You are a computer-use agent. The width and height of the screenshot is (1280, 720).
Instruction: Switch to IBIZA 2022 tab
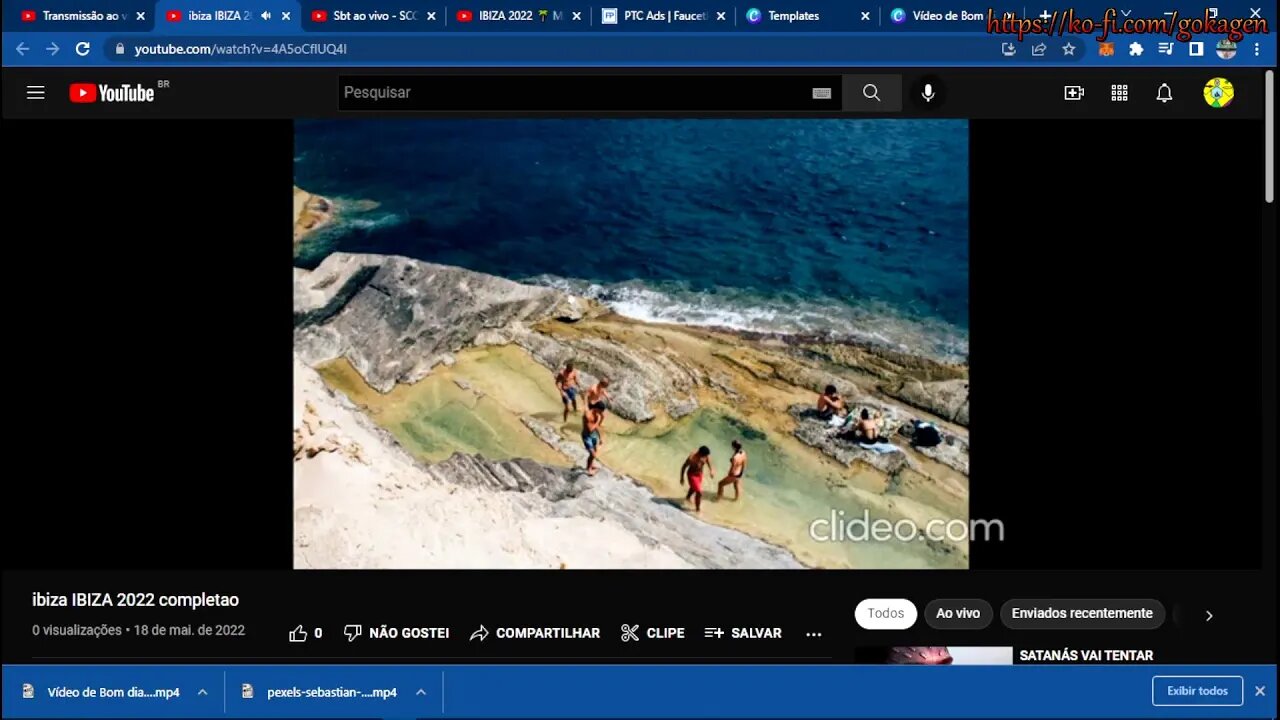tap(518, 16)
